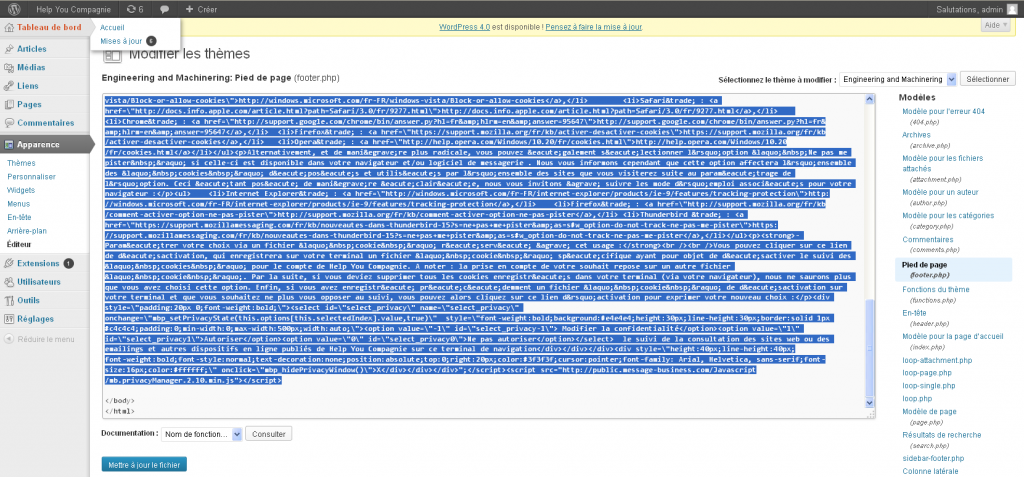
Task: Open Modèle de page template
Action: [929, 412]
